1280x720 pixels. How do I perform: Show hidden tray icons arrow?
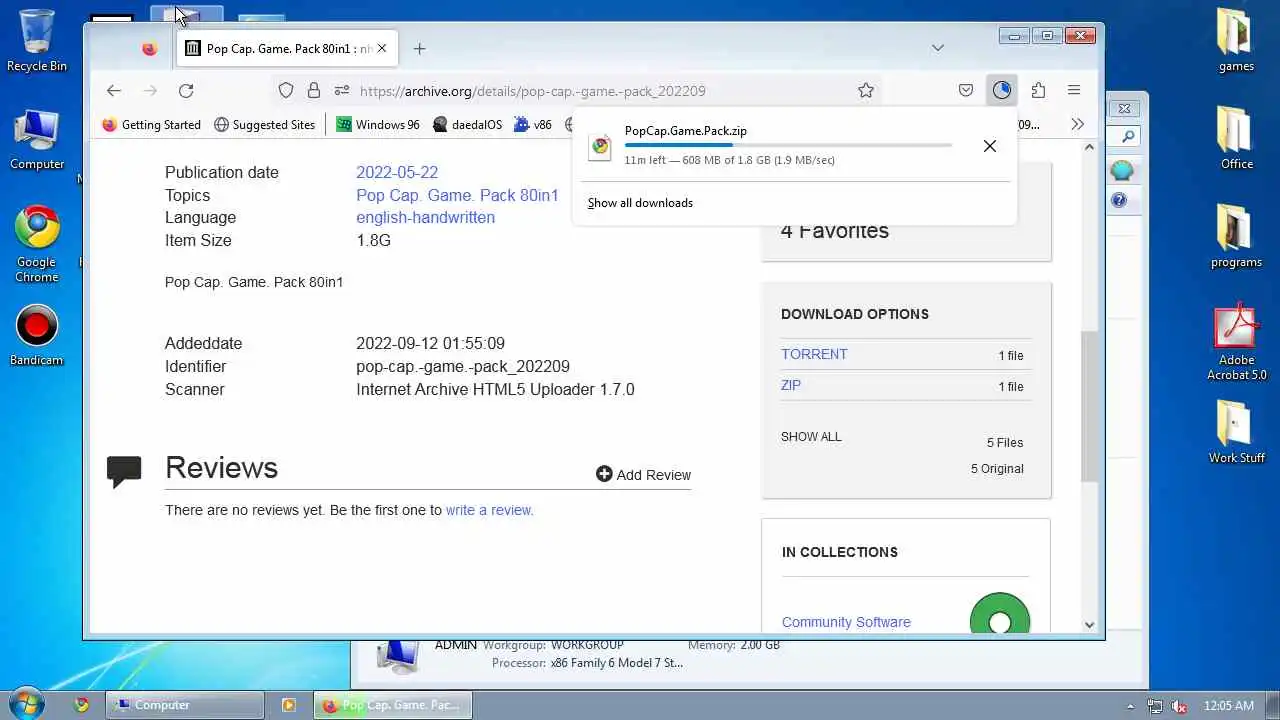(x=1131, y=706)
